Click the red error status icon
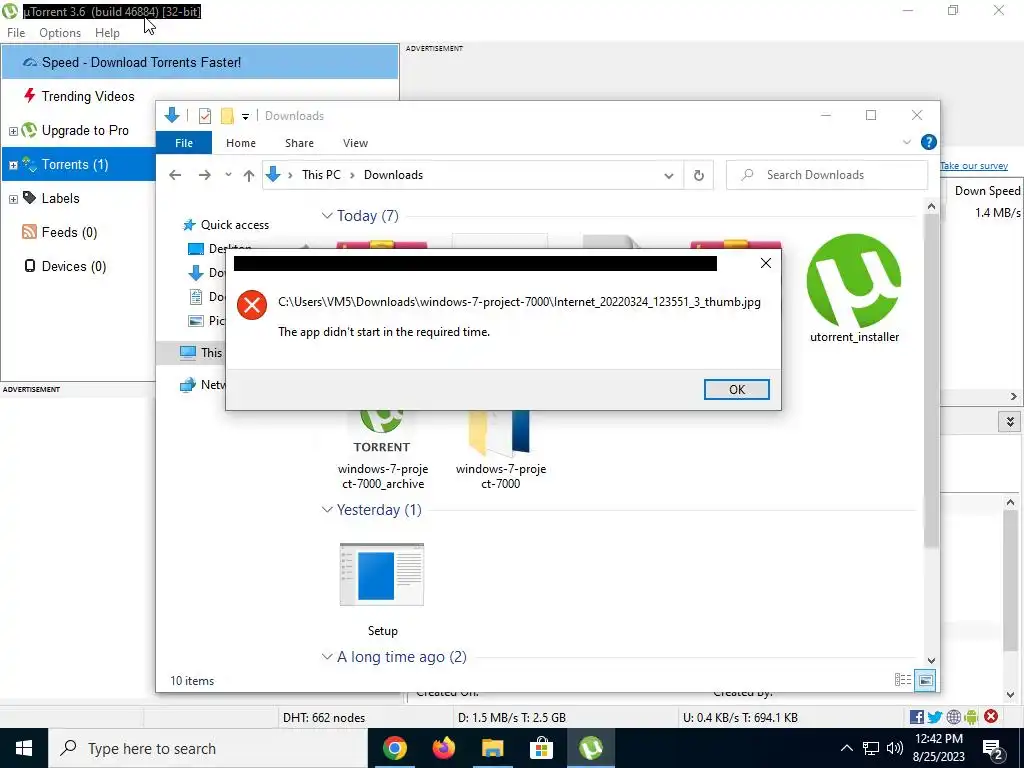Screen dimensions: 1024x768 (x=991, y=716)
